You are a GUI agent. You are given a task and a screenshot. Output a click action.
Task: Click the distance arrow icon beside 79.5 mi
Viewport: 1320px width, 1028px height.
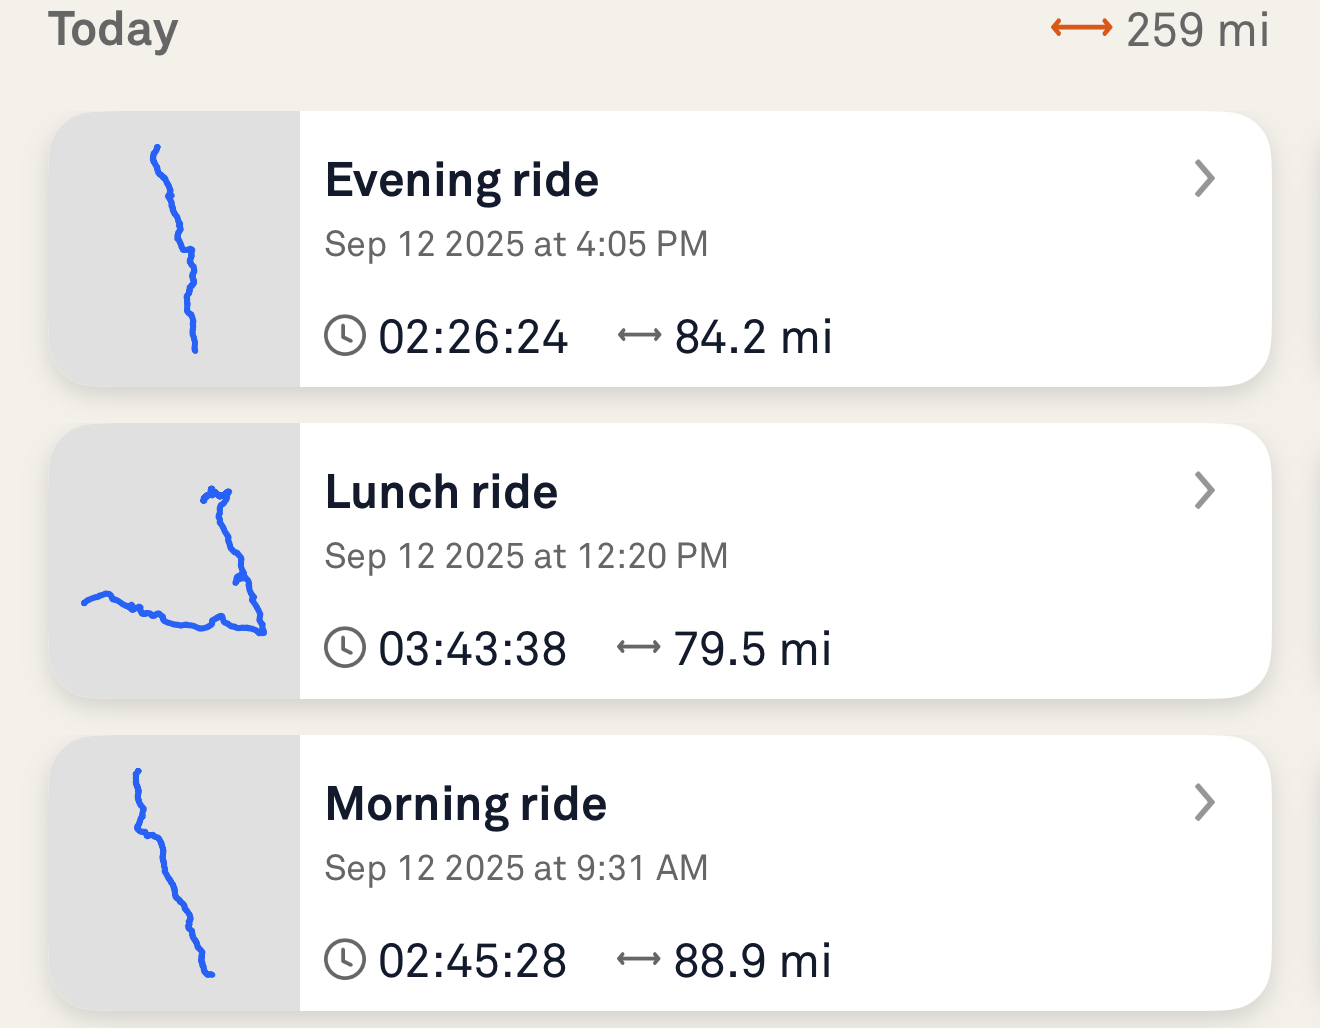point(639,648)
